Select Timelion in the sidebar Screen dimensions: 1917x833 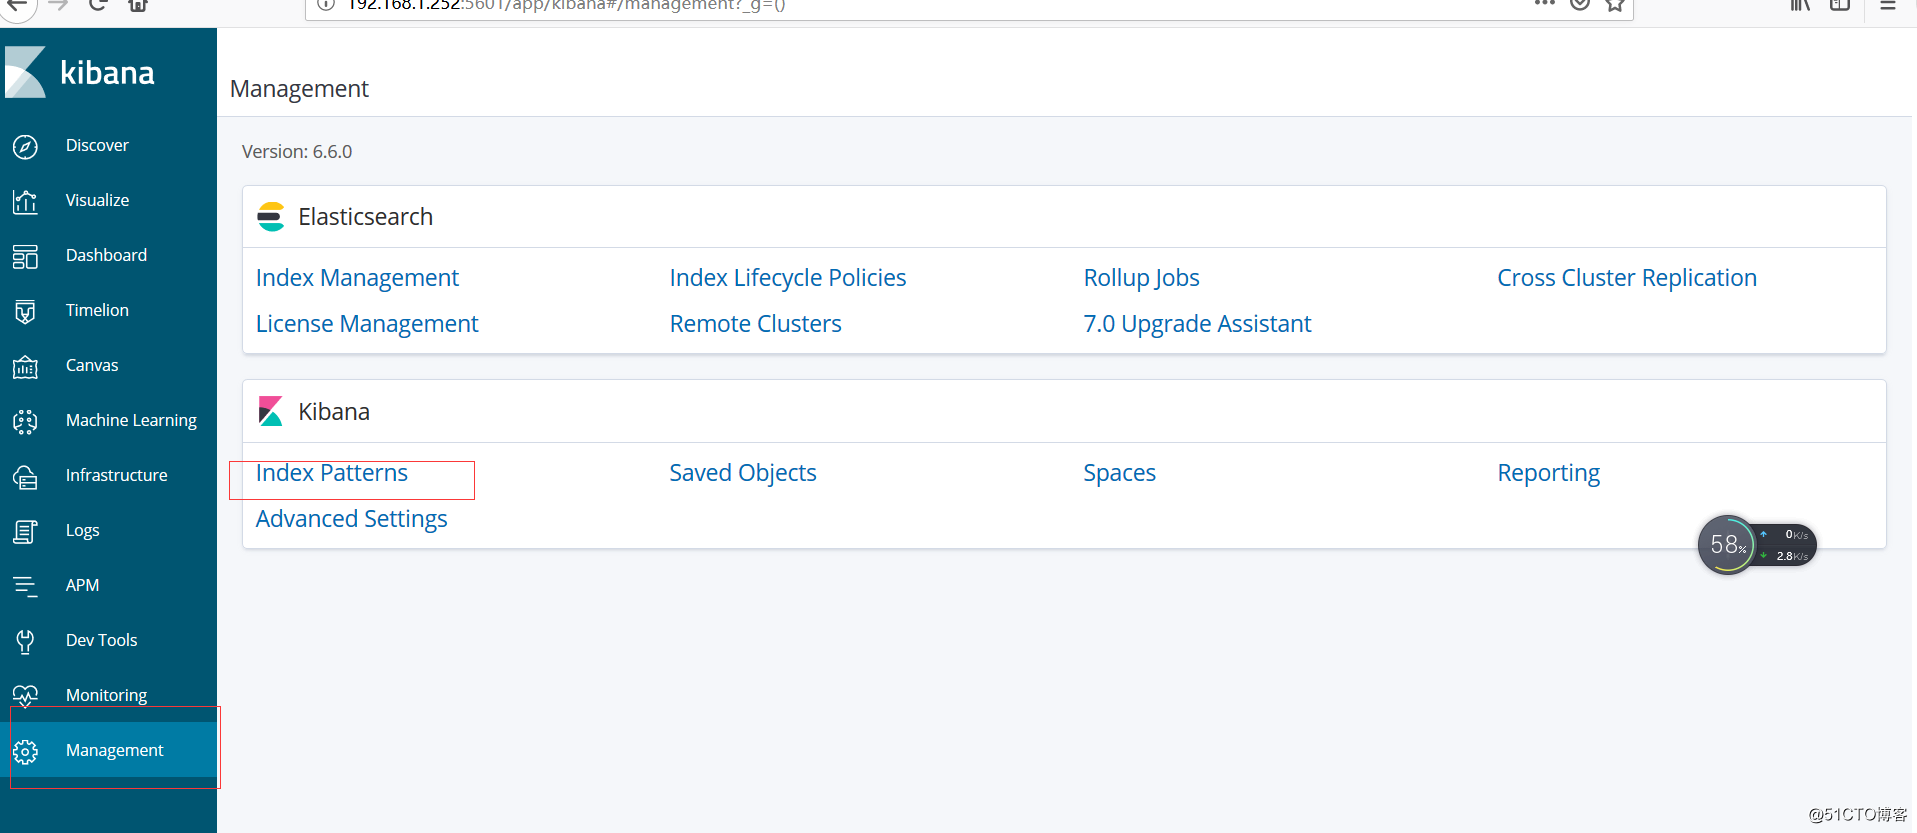tap(97, 310)
